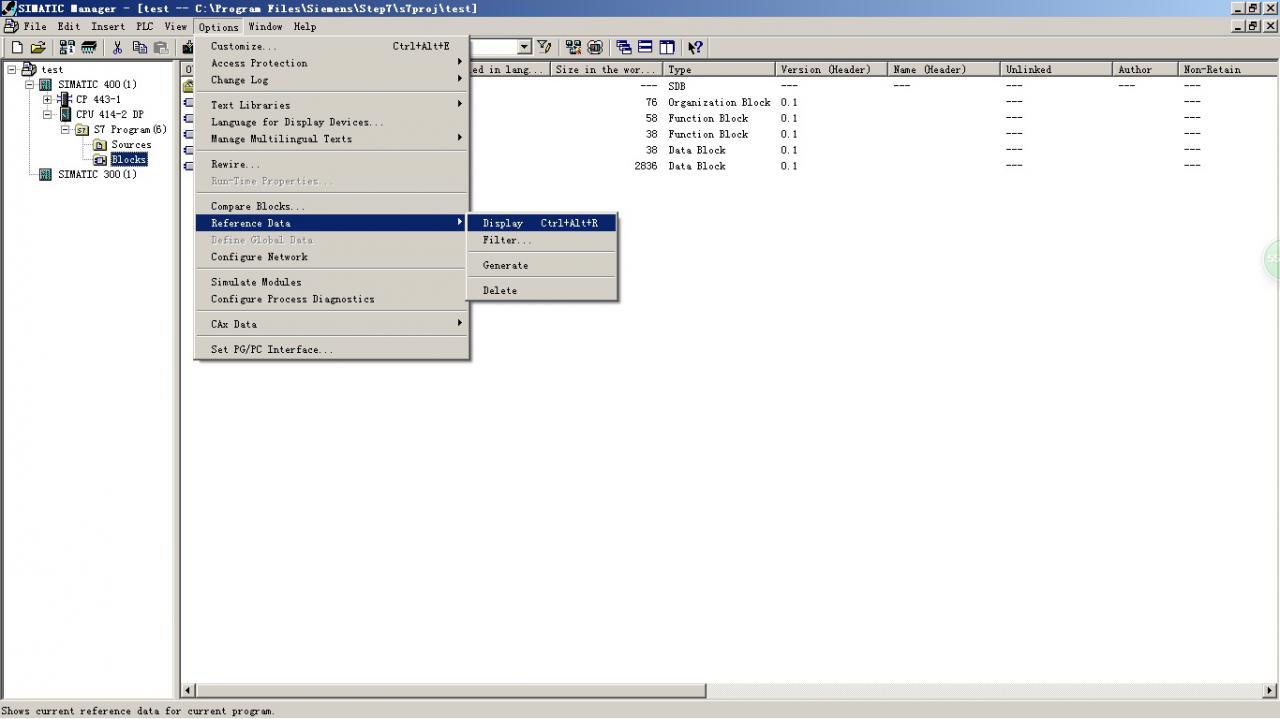Click the New Project toolbar icon

coord(17,47)
